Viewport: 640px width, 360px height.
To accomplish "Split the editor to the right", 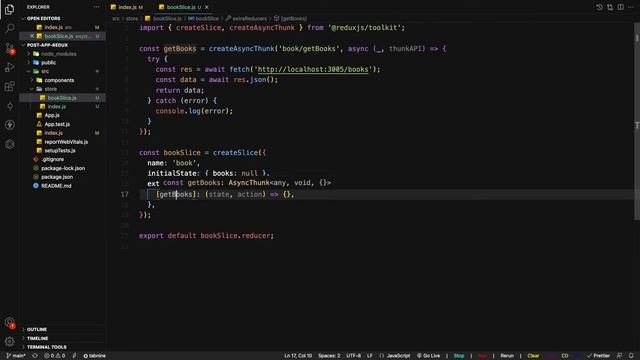I will pyautogui.click(x=620, y=7).
